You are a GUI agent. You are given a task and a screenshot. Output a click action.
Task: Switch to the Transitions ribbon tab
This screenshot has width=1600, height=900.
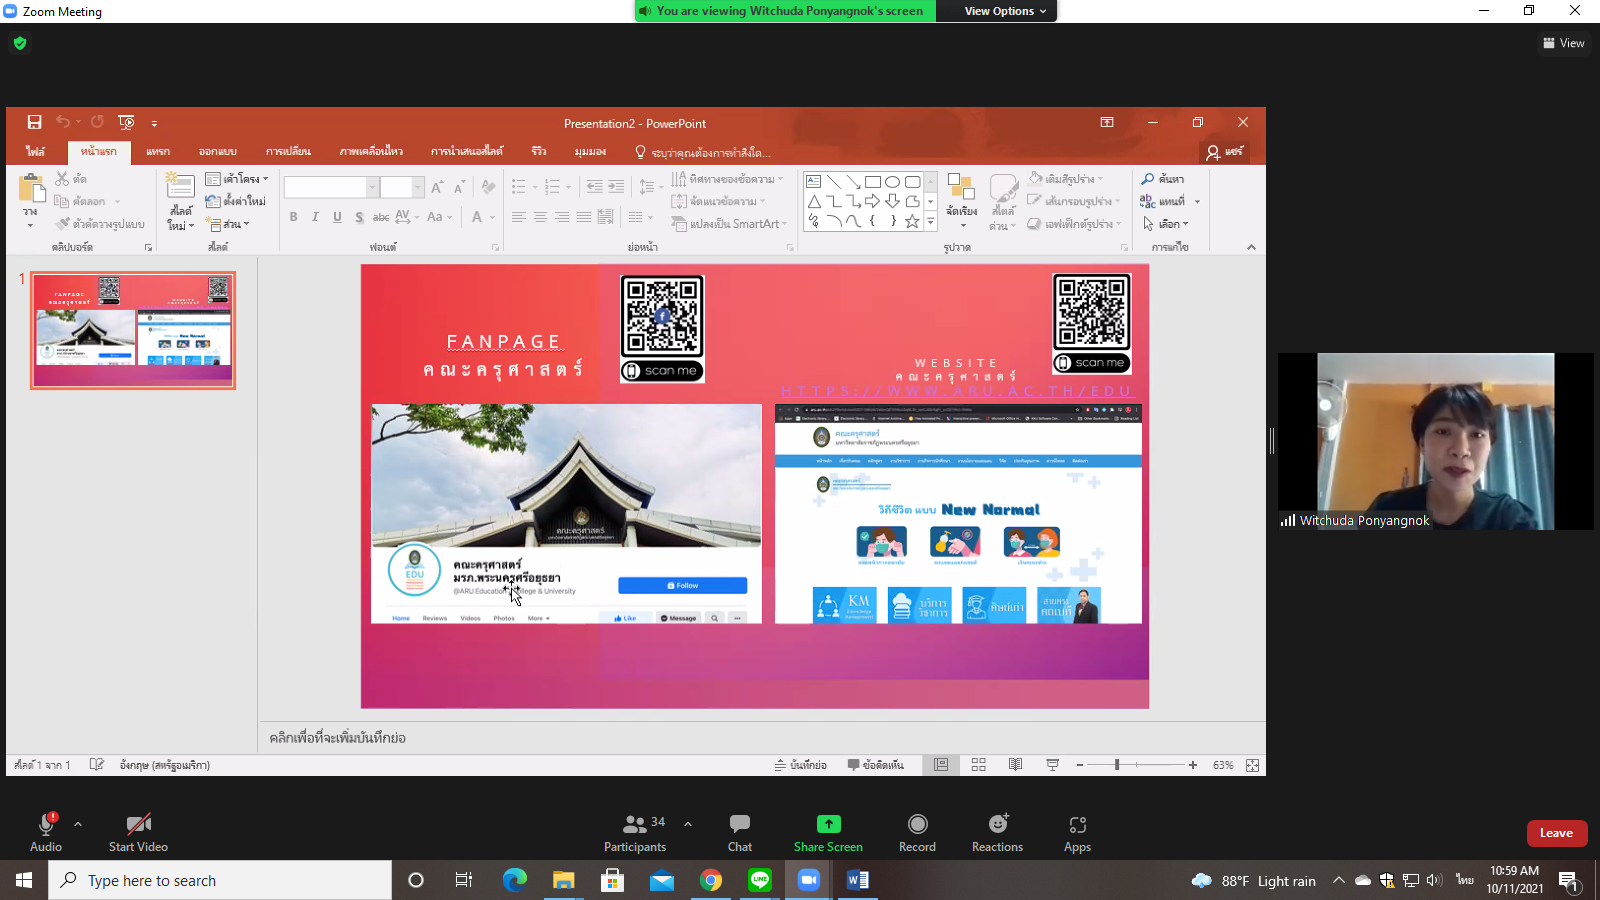pyautogui.click(x=288, y=152)
